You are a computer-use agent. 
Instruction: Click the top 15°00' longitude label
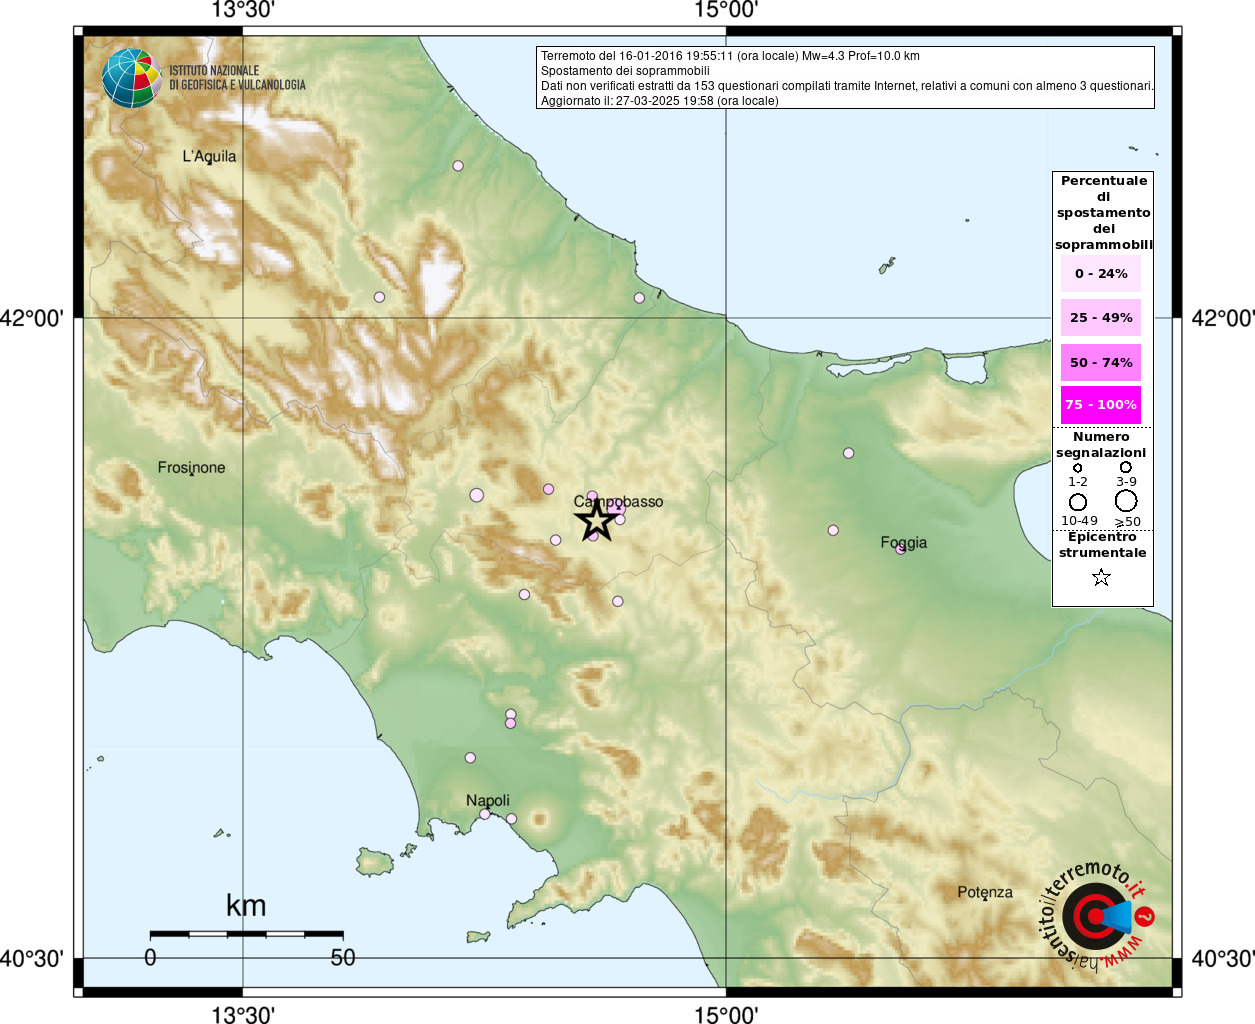click(726, 10)
